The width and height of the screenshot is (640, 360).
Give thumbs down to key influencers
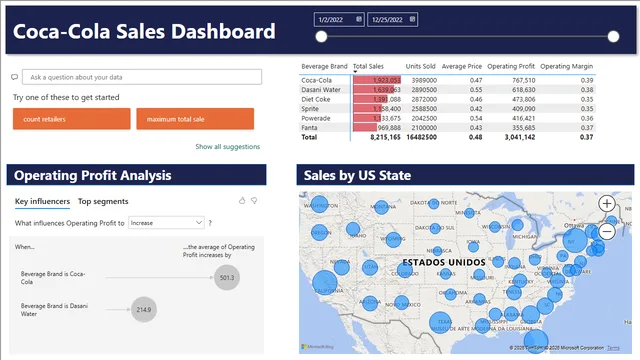(x=254, y=200)
